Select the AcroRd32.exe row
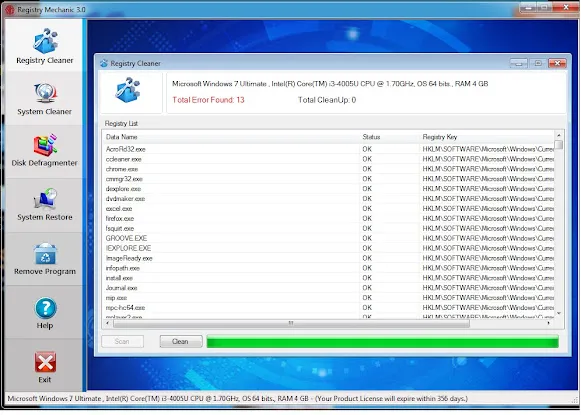 click(328, 149)
